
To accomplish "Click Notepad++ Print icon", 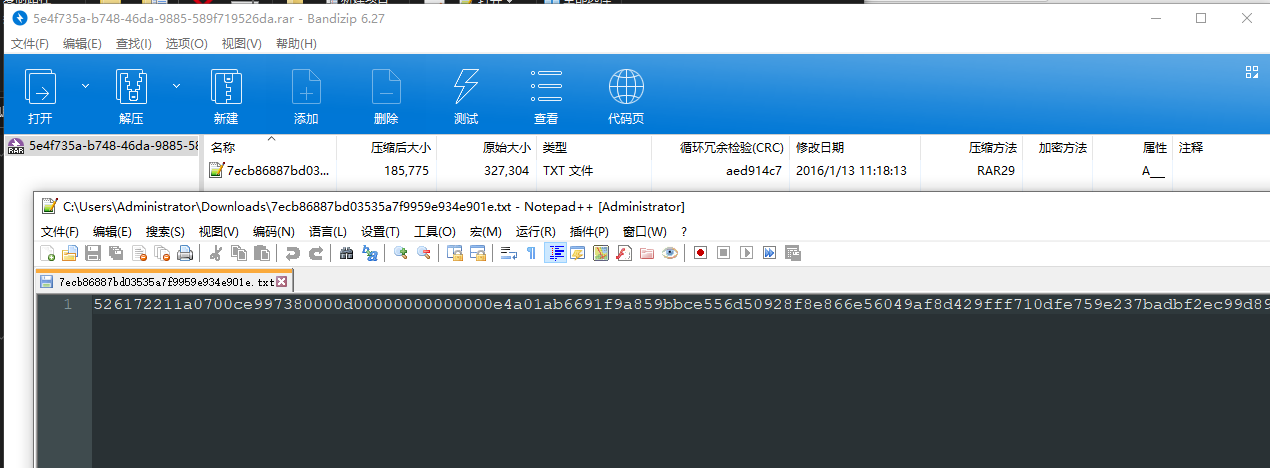I will (x=185, y=253).
